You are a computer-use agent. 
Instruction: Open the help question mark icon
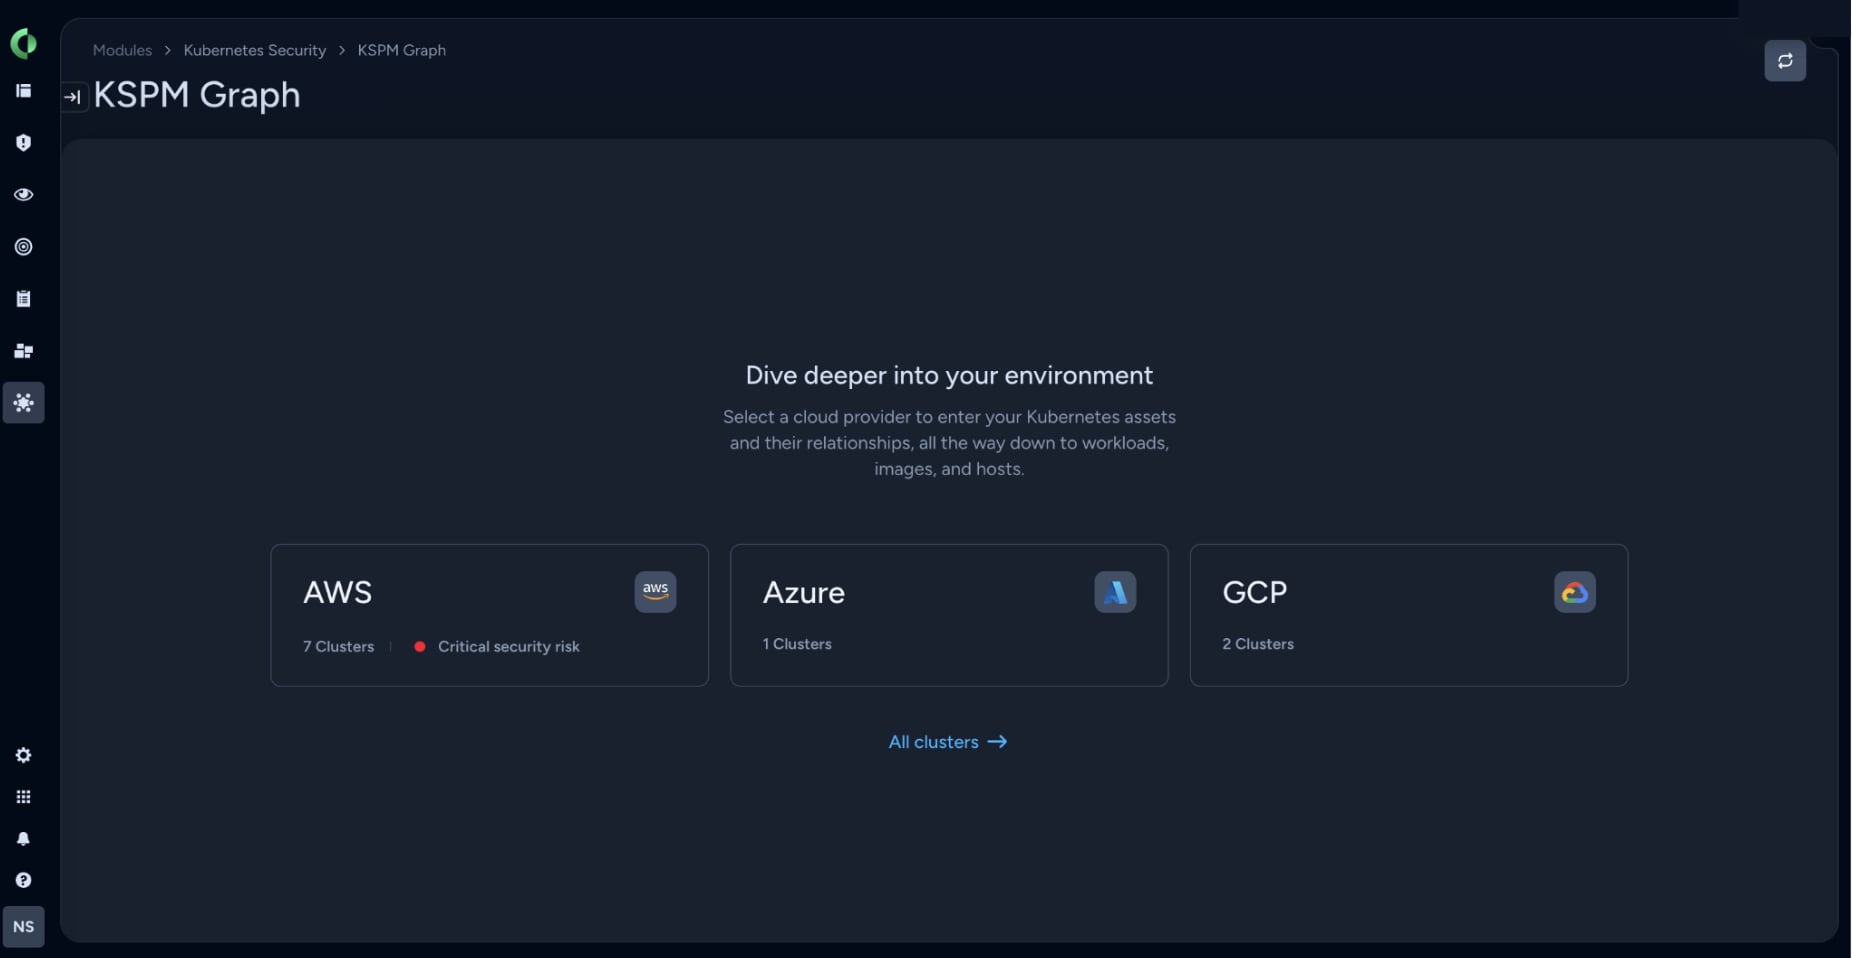pos(23,880)
